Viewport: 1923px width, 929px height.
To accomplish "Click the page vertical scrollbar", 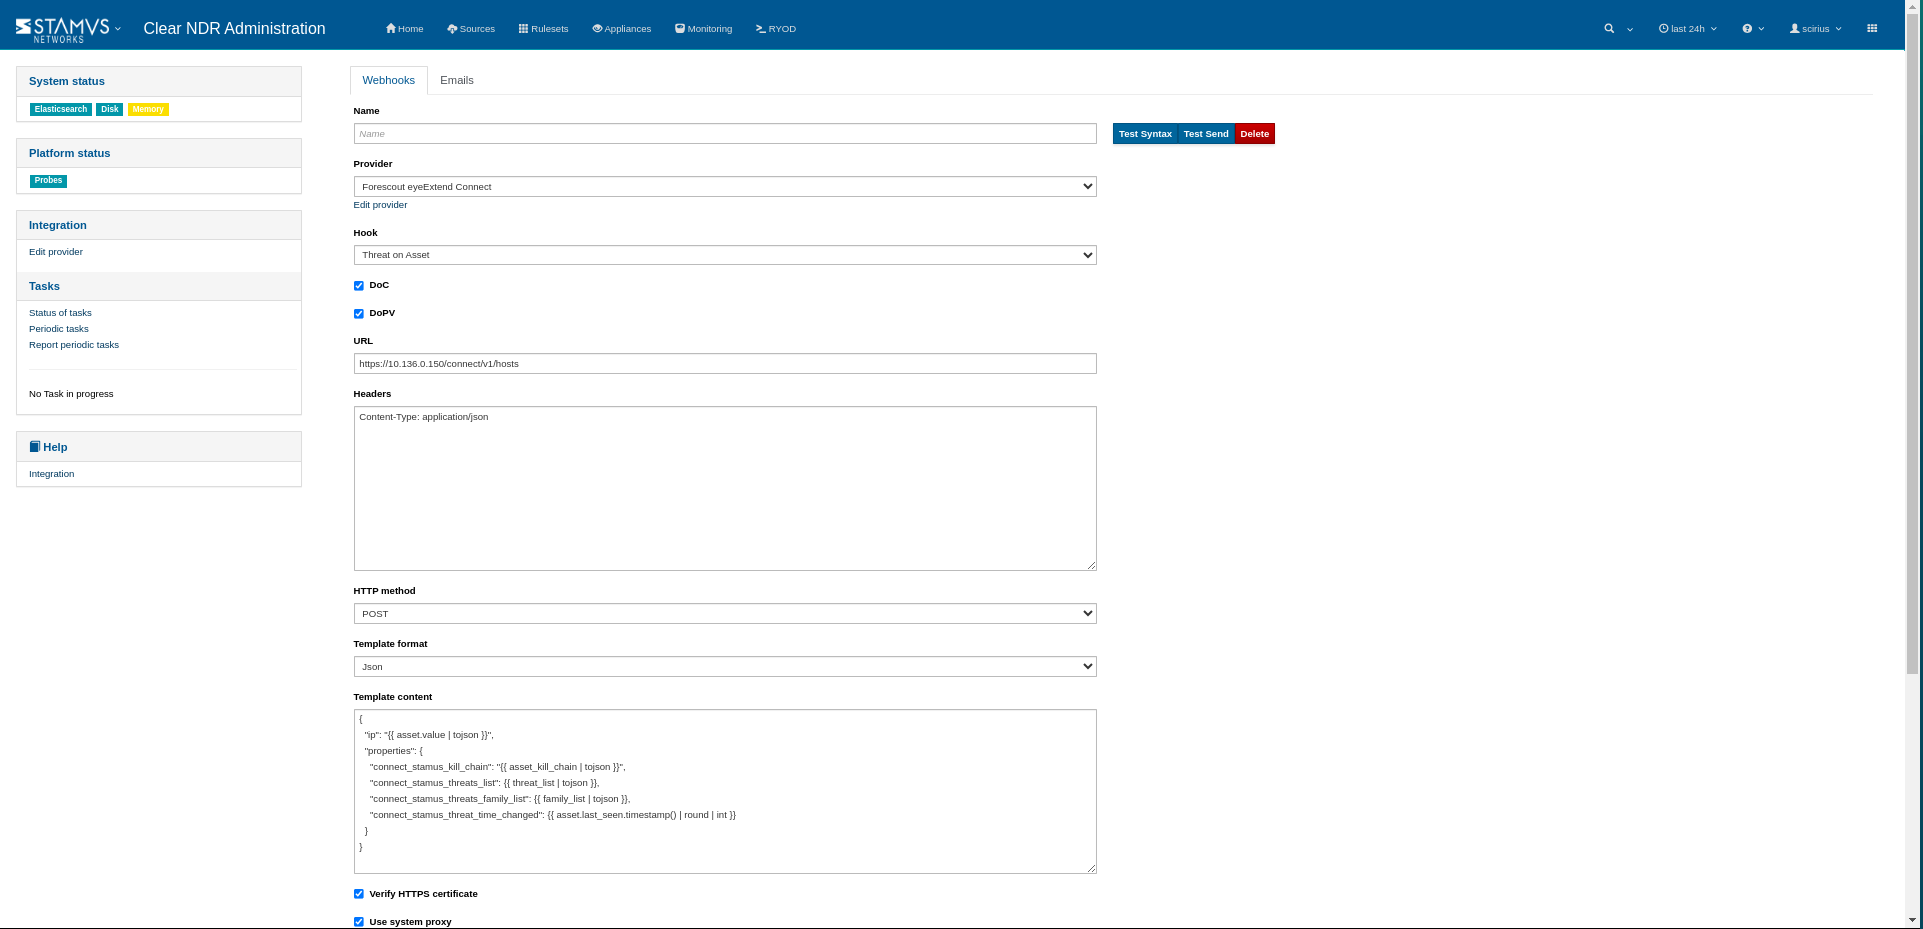I will tap(1913, 400).
